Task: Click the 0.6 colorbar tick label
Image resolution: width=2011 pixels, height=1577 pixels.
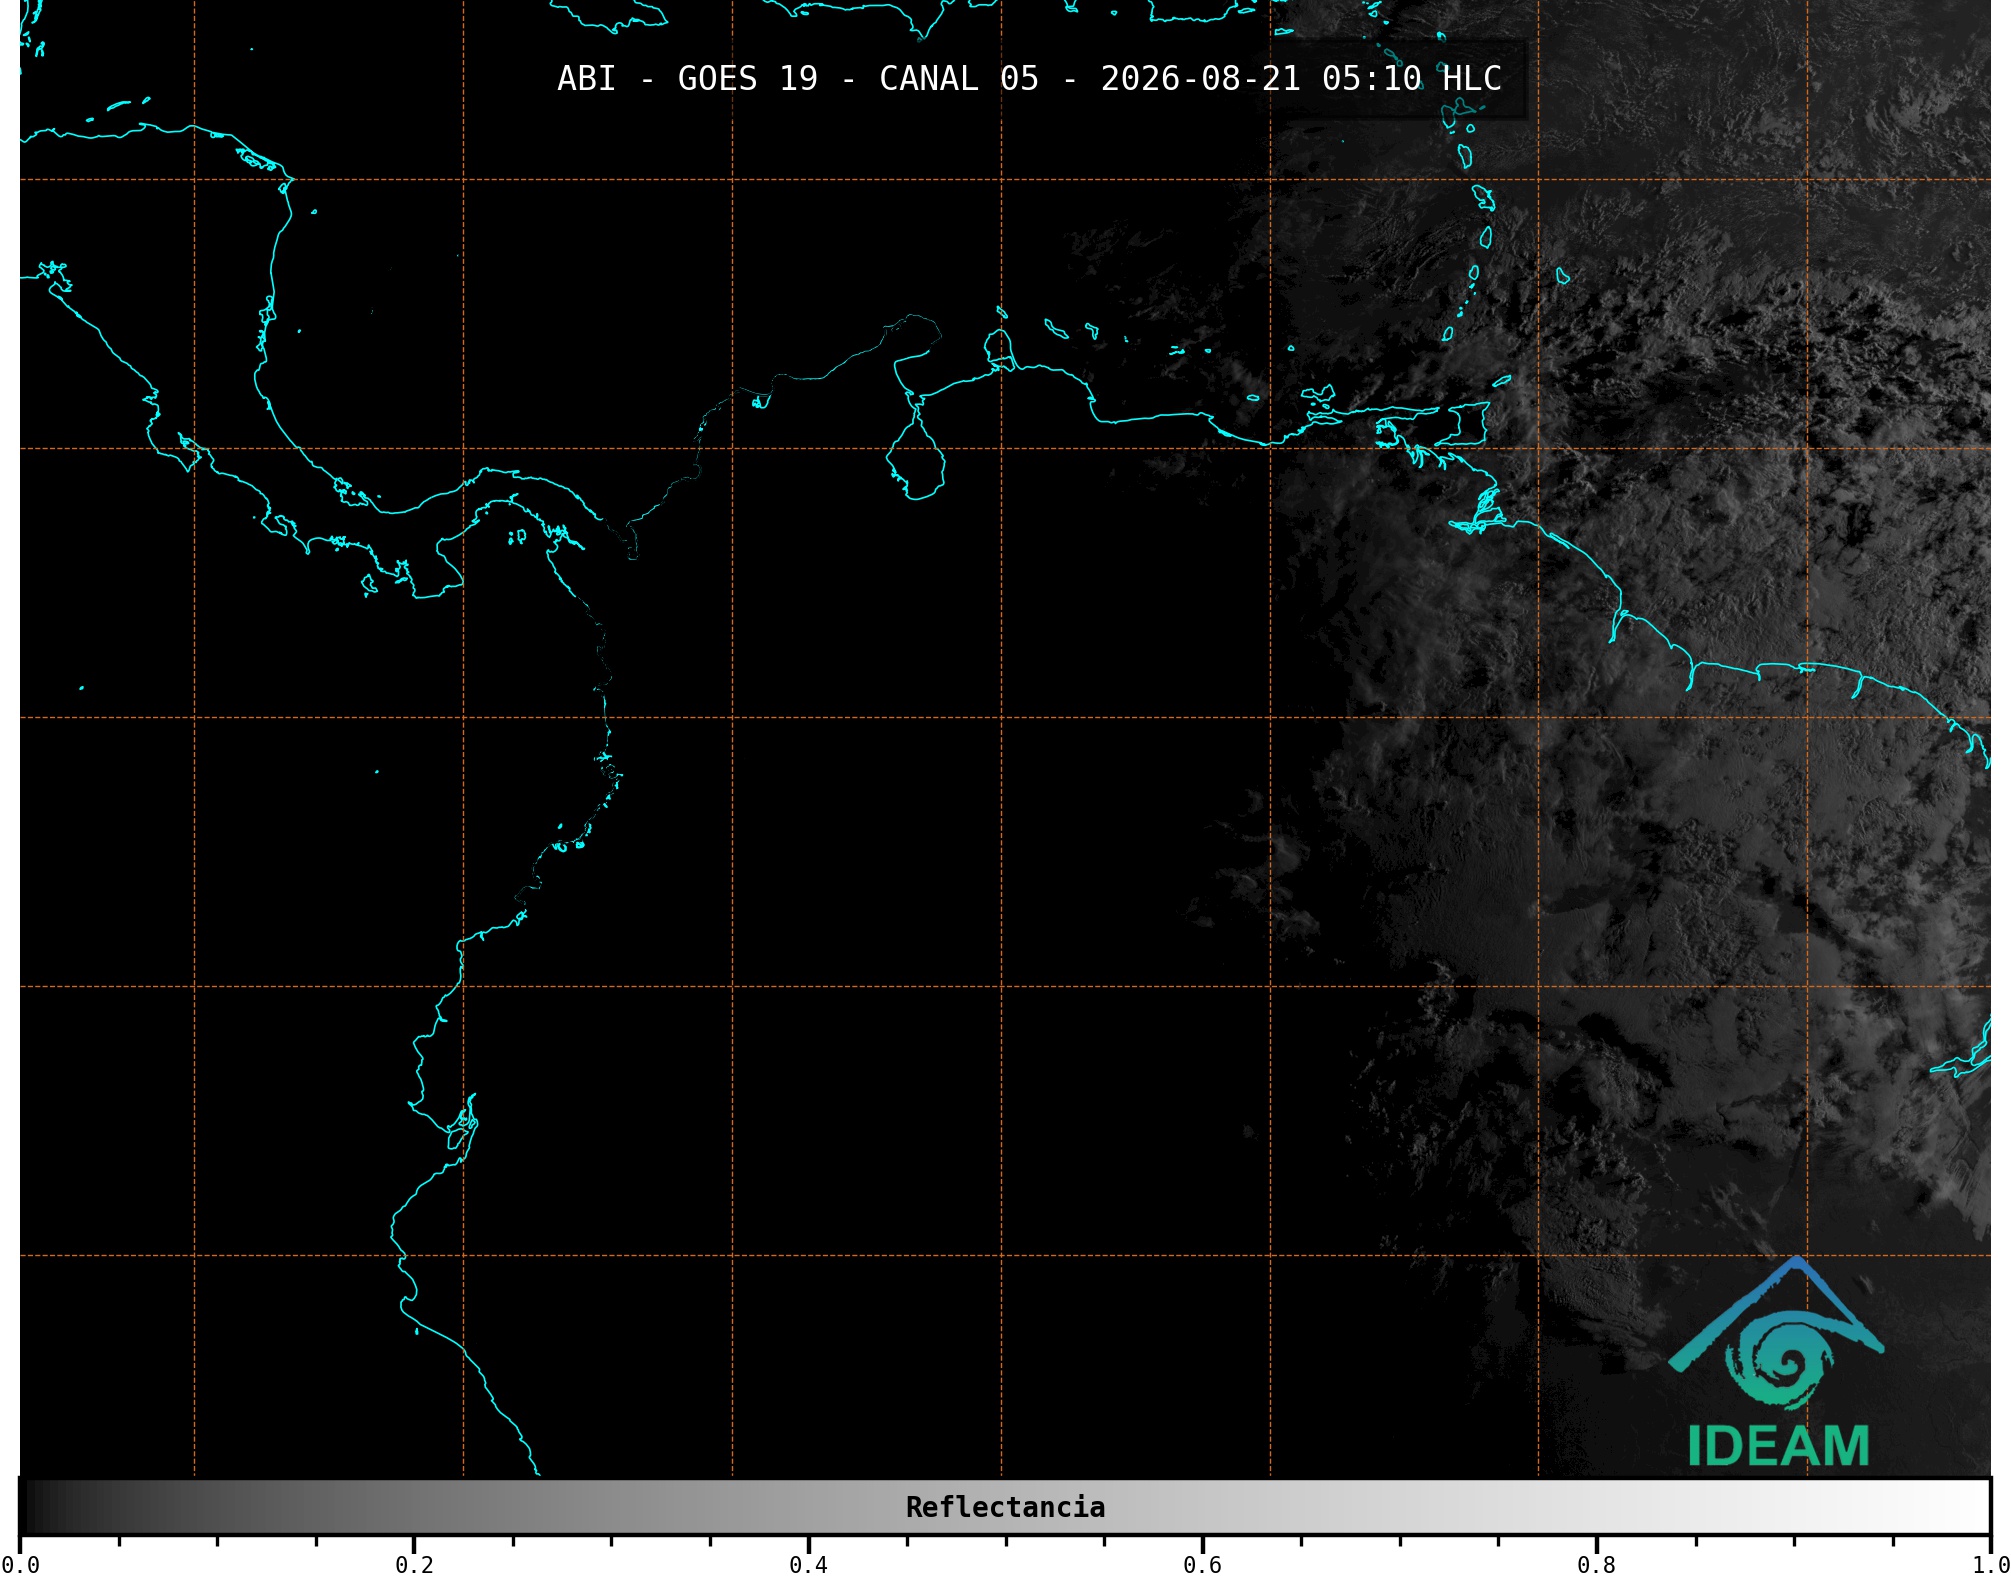Action: pyautogui.click(x=1202, y=1564)
